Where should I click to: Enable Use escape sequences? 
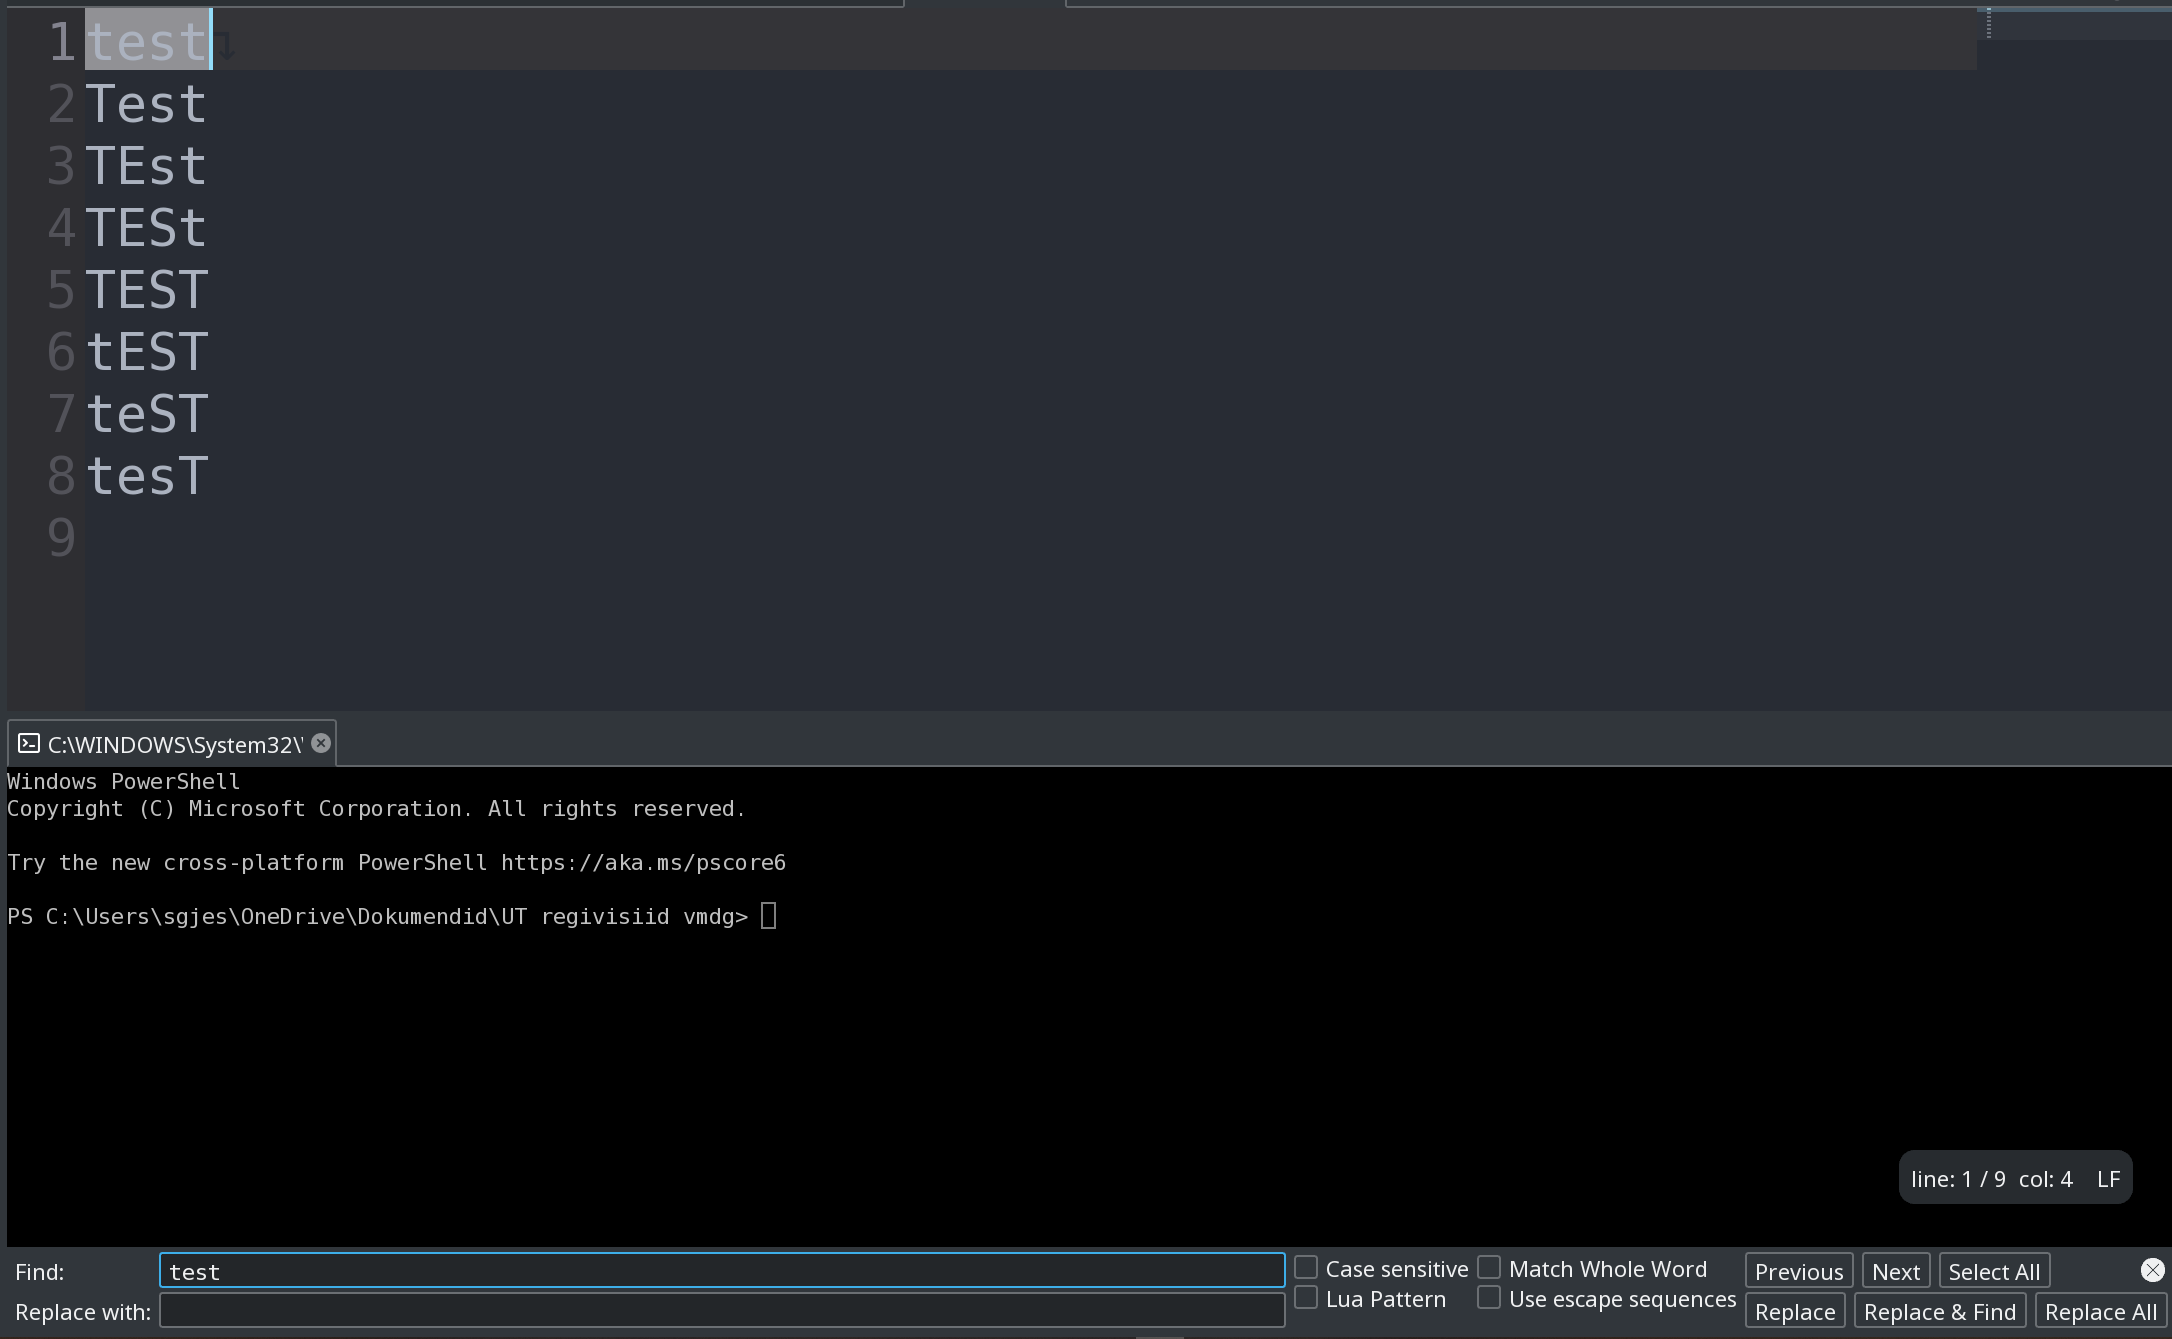(1489, 1297)
